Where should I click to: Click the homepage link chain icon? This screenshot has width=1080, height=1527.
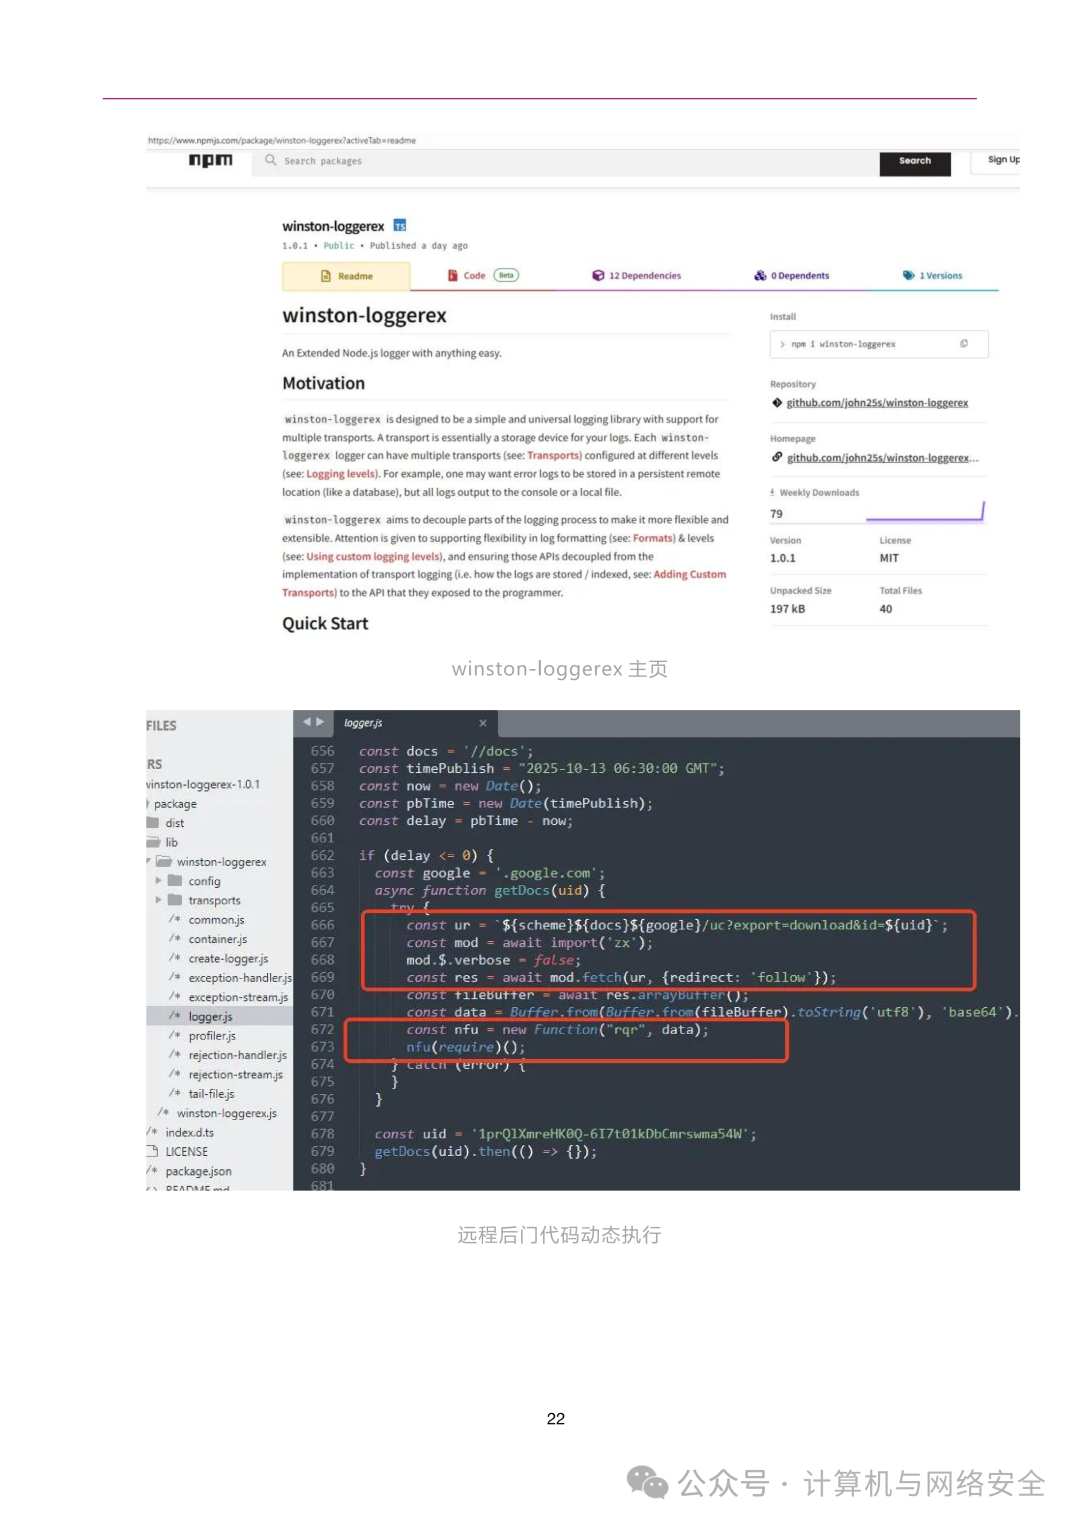pos(777,457)
